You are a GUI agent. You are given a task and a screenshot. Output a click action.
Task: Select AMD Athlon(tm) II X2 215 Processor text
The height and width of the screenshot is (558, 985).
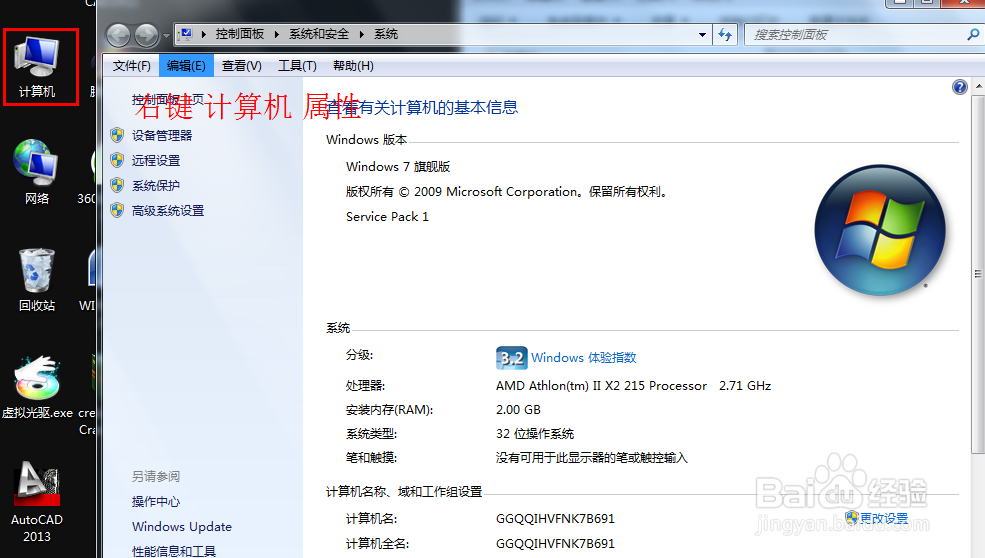click(601, 386)
